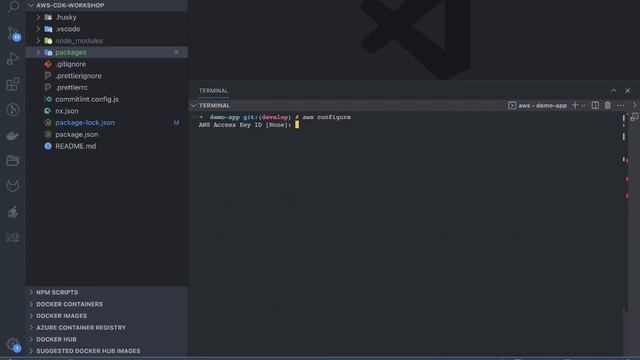Viewport: 640px width, 360px height.
Task: Click the 'aws configure' command text
Action: pyautogui.click(x=327, y=117)
